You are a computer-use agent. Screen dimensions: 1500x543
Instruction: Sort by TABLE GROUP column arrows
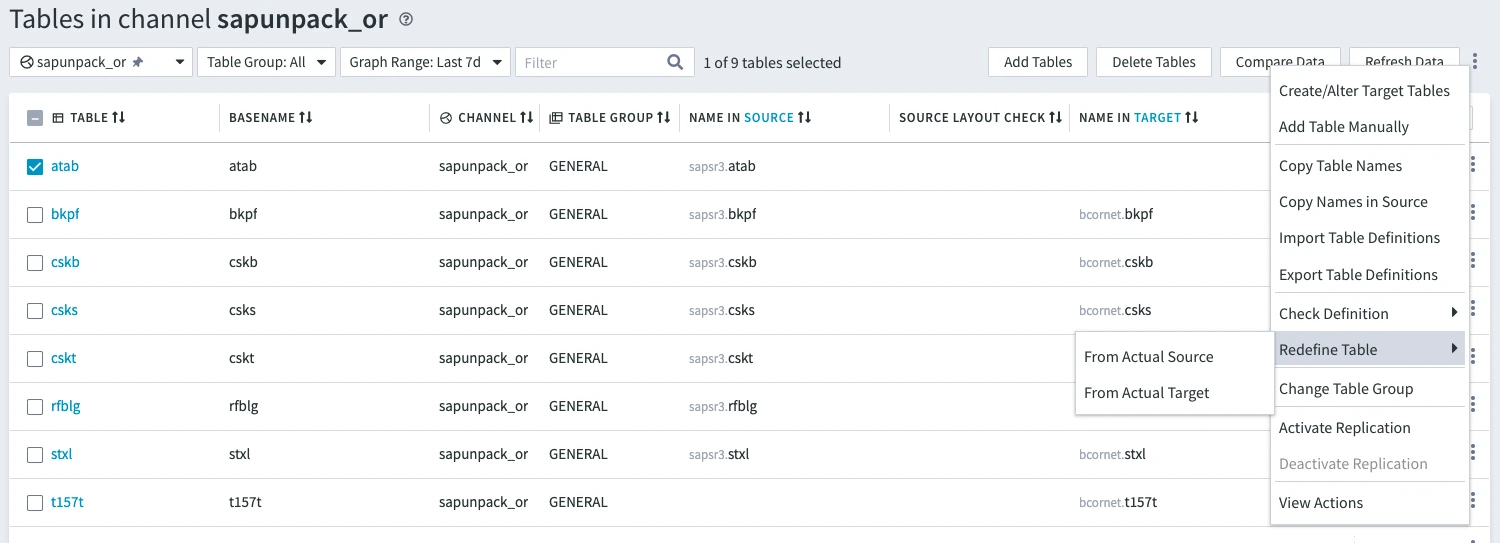pyautogui.click(x=663, y=118)
